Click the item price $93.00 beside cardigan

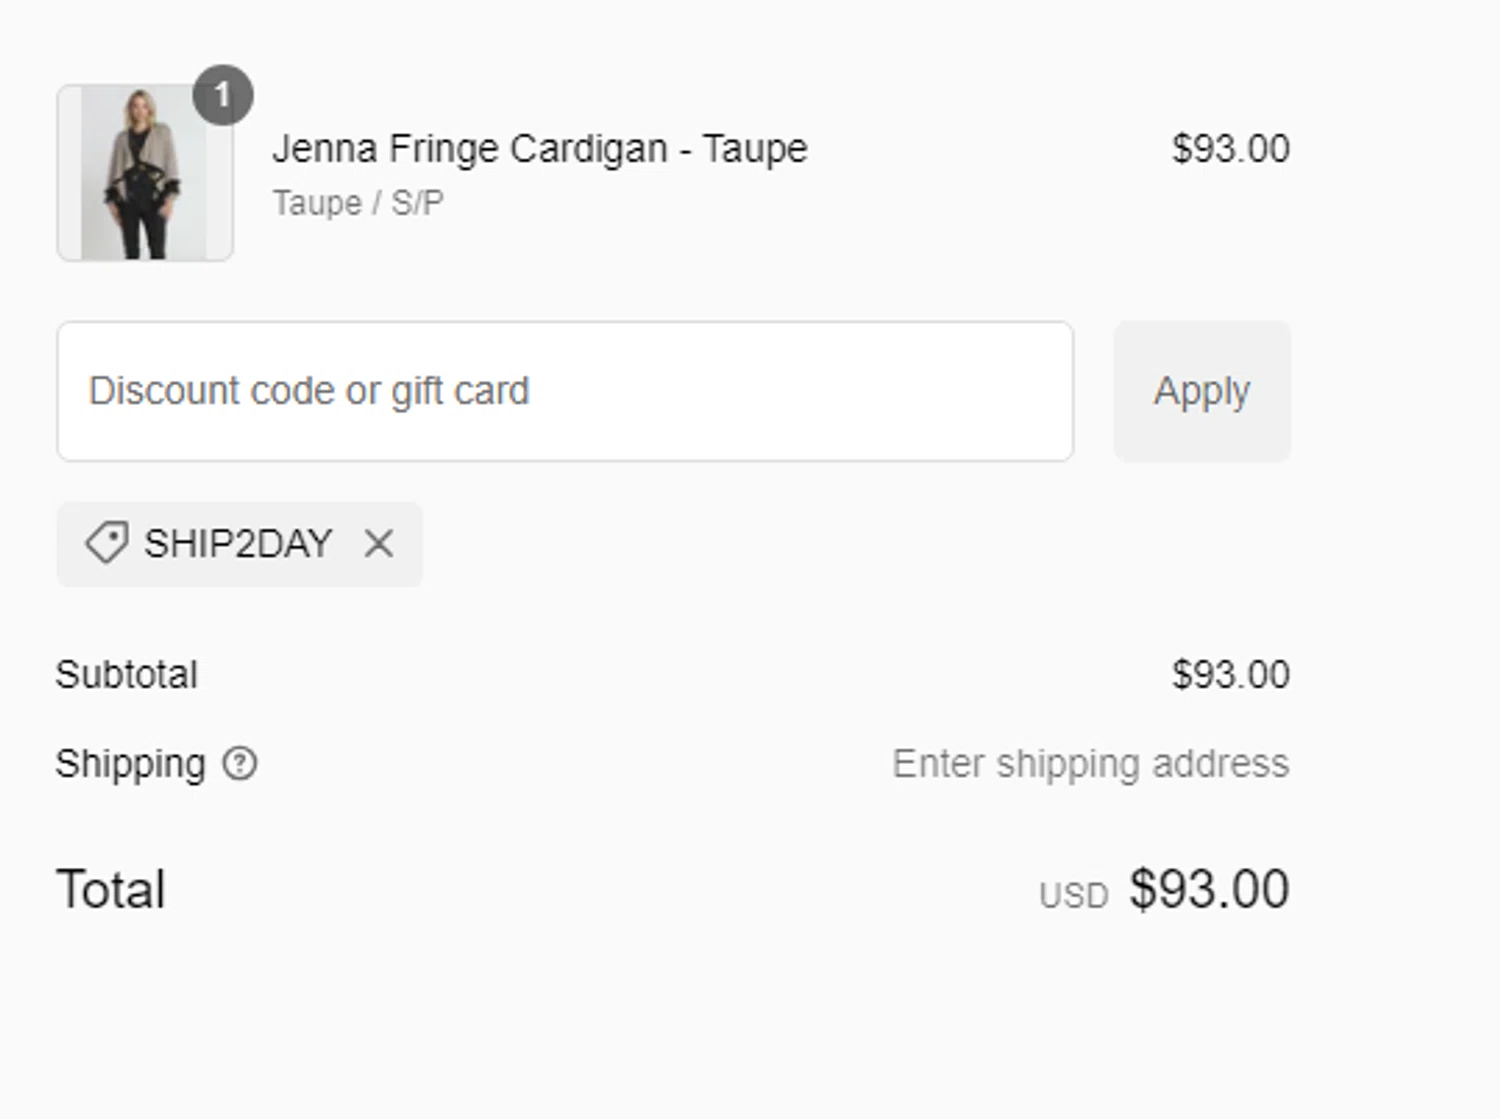(1231, 149)
